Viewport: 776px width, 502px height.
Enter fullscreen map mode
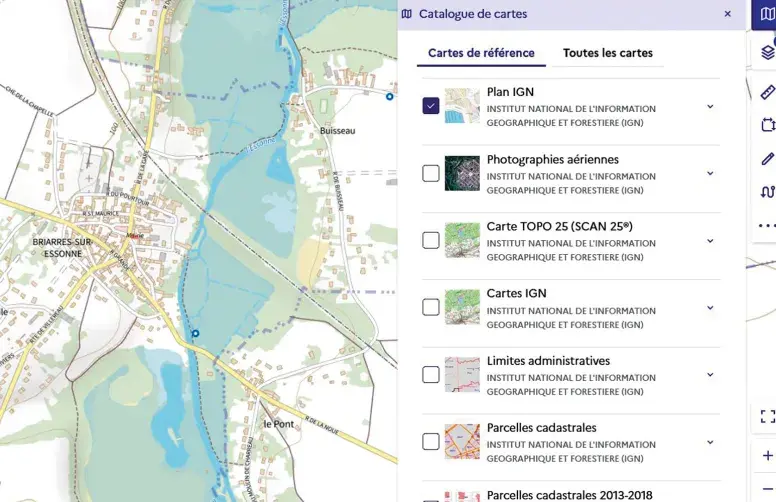[x=767, y=416]
